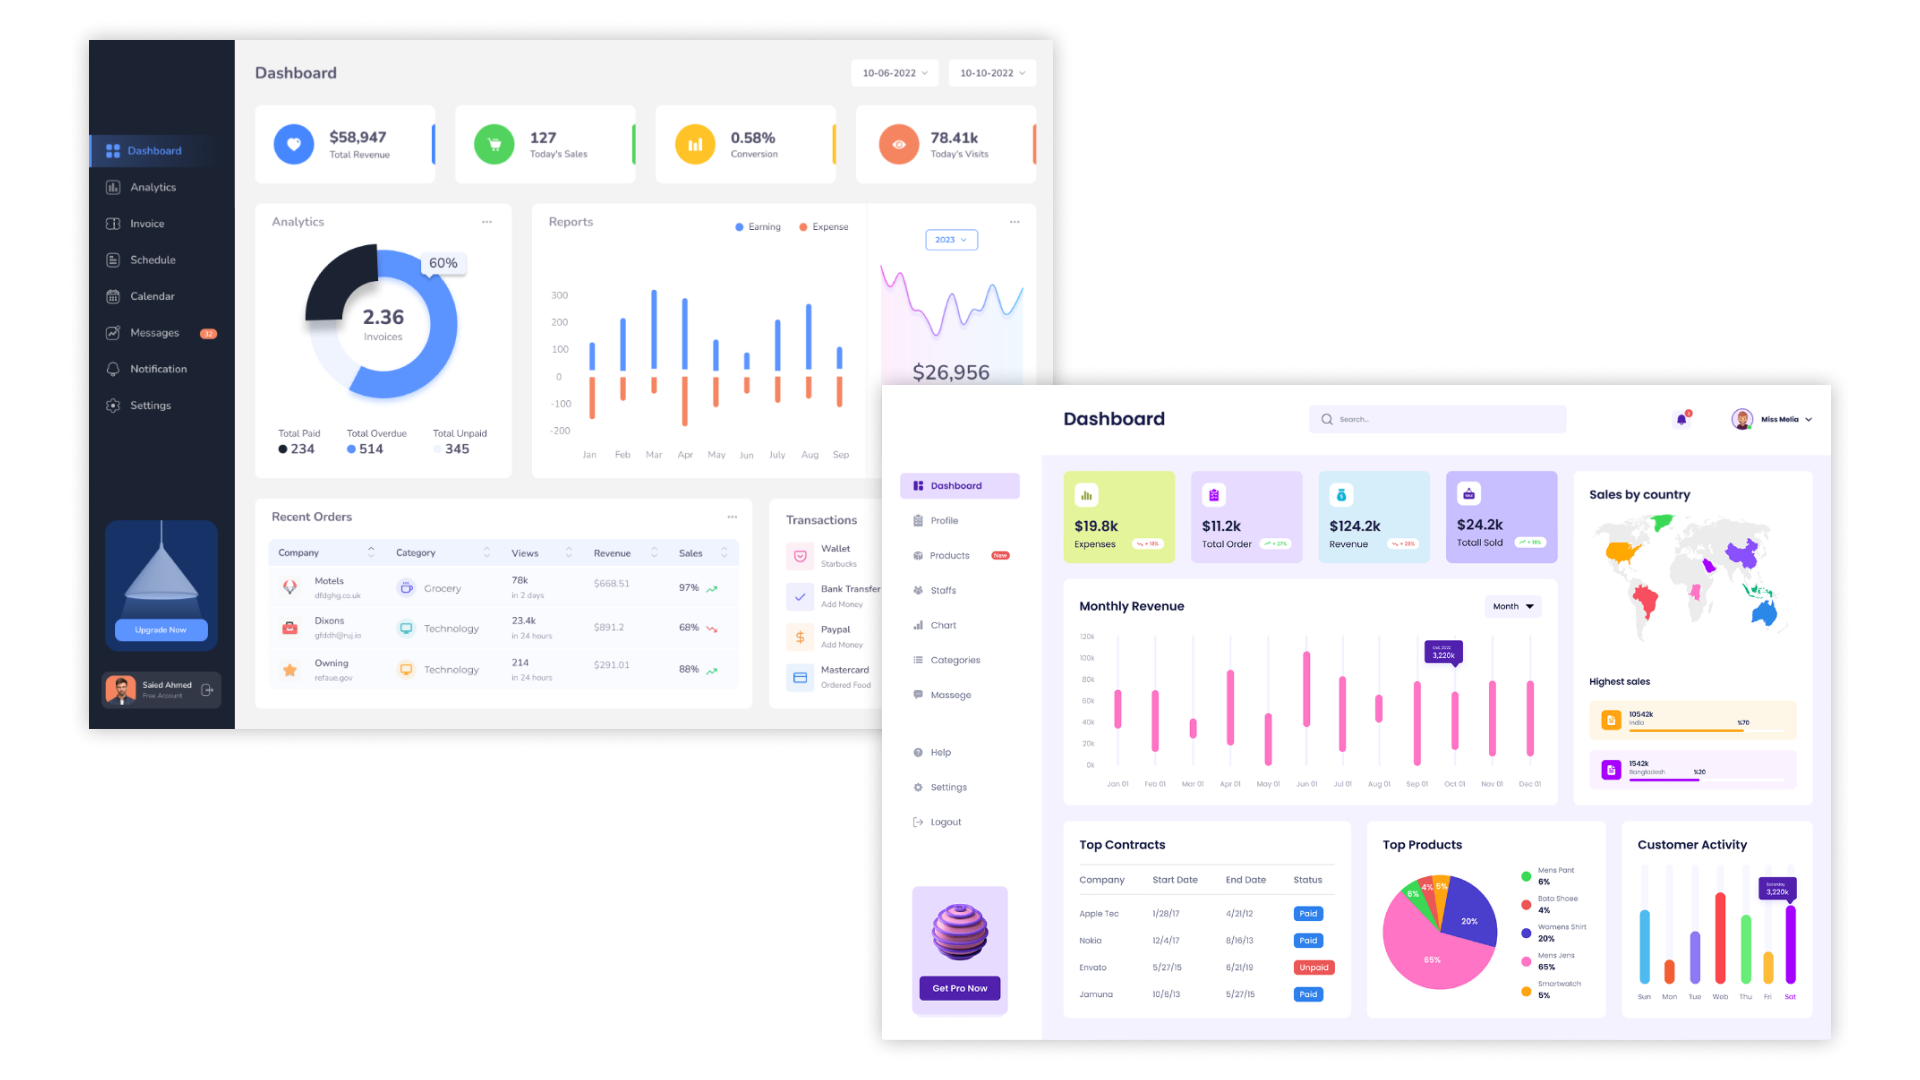The height and width of the screenshot is (1080, 1920).
Task: Click the Get Pro Now button
Action: click(x=959, y=988)
